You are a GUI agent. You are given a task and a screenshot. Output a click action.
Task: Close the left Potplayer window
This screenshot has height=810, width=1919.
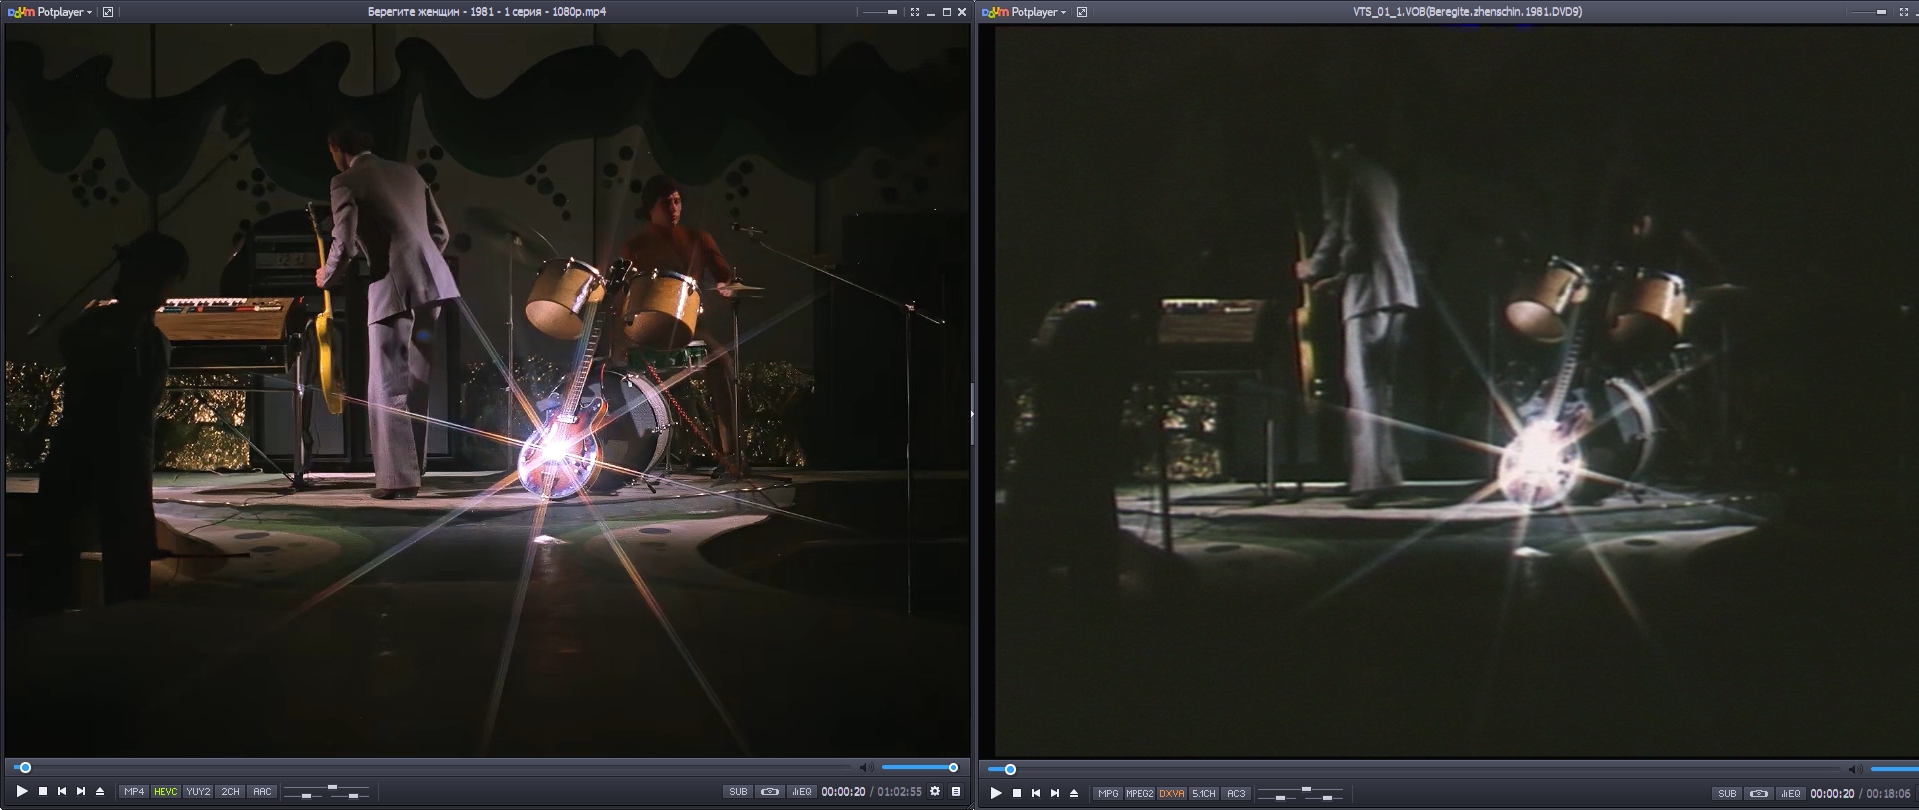click(x=962, y=12)
